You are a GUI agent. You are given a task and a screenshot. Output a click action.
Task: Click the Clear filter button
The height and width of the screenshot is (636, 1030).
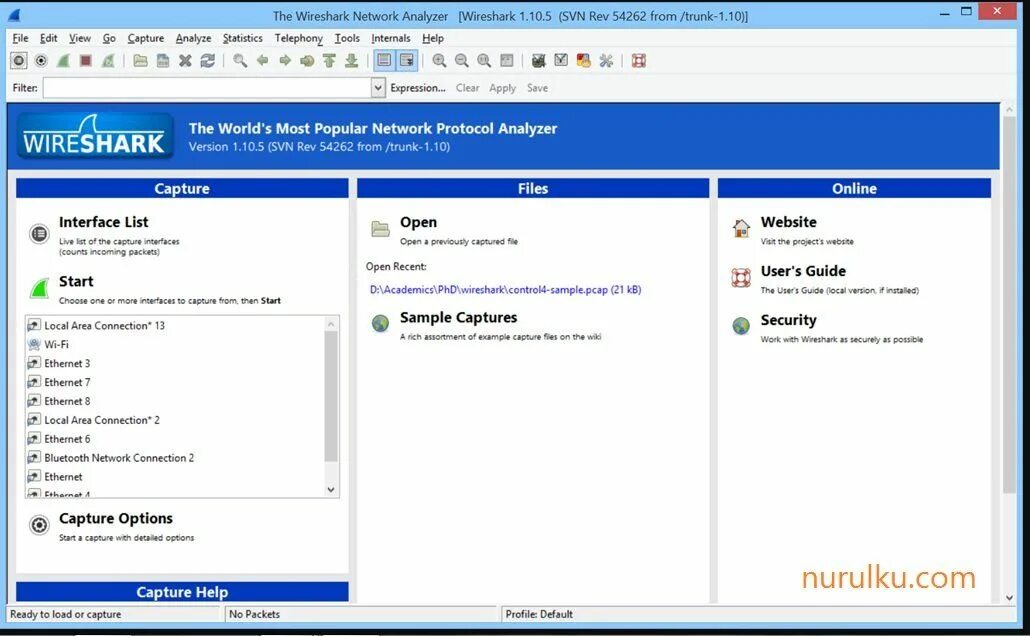(x=468, y=87)
